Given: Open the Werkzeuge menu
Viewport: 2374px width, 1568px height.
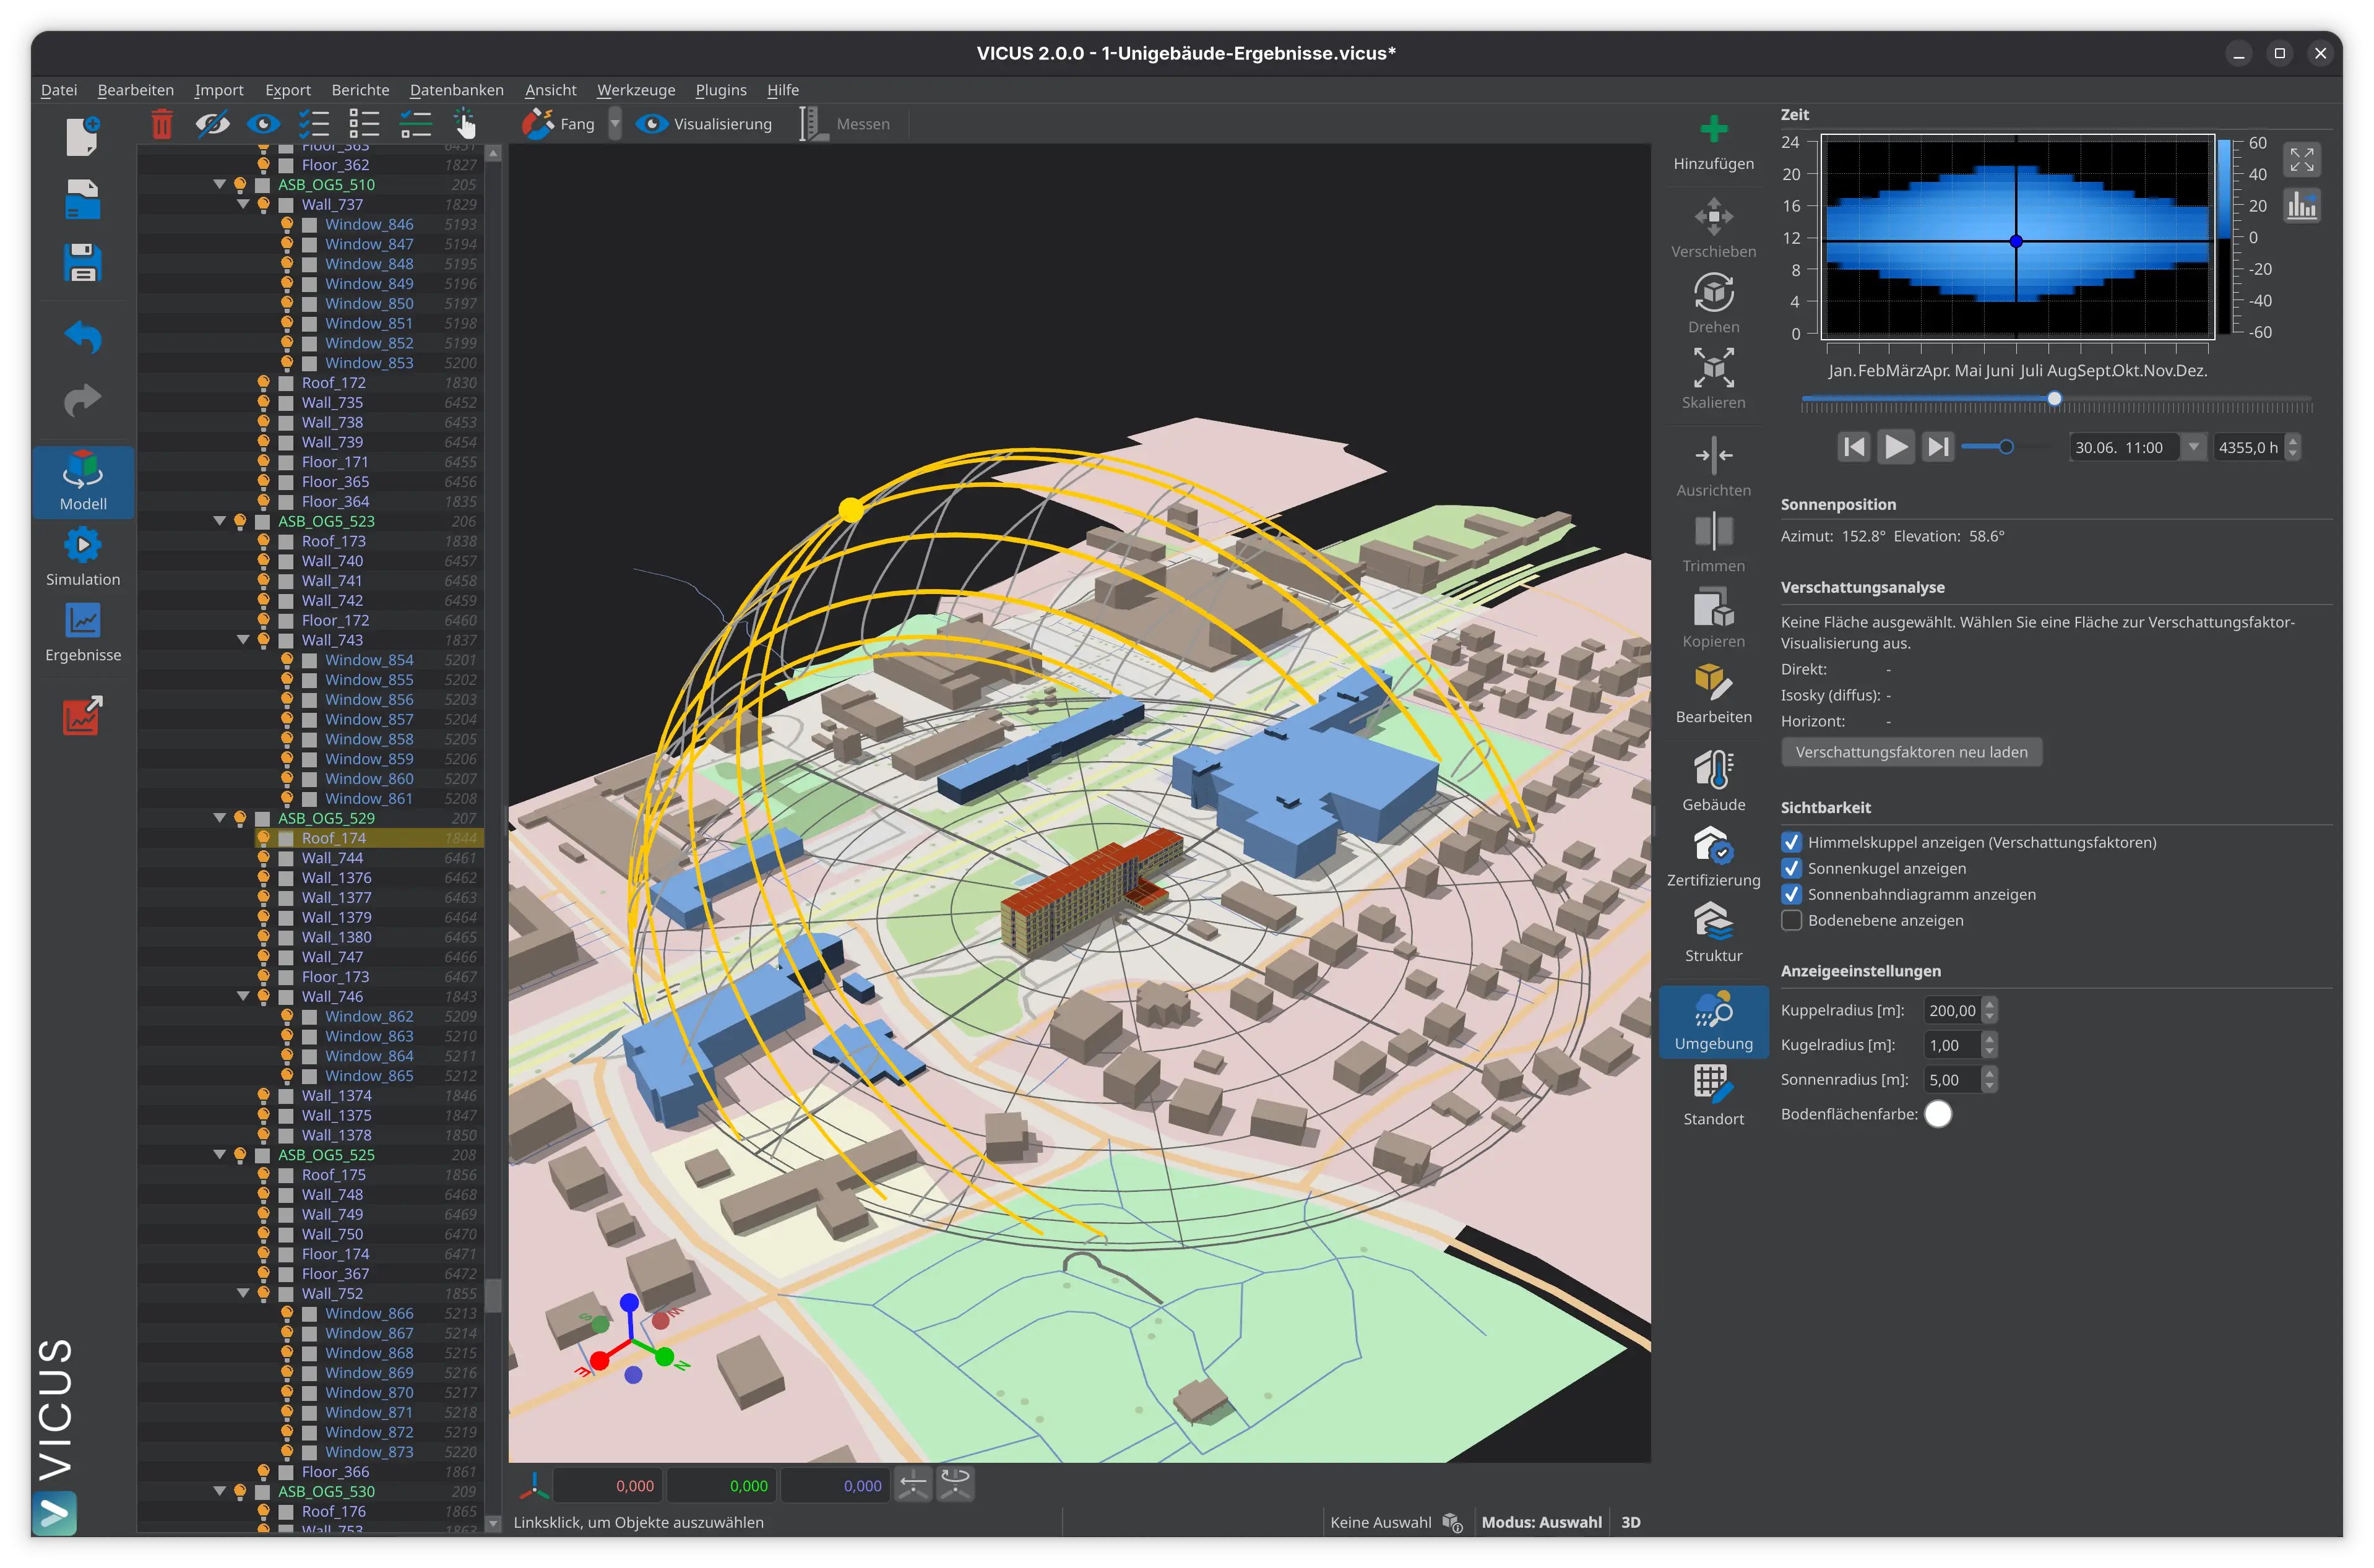Looking at the screenshot, I should [x=635, y=90].
